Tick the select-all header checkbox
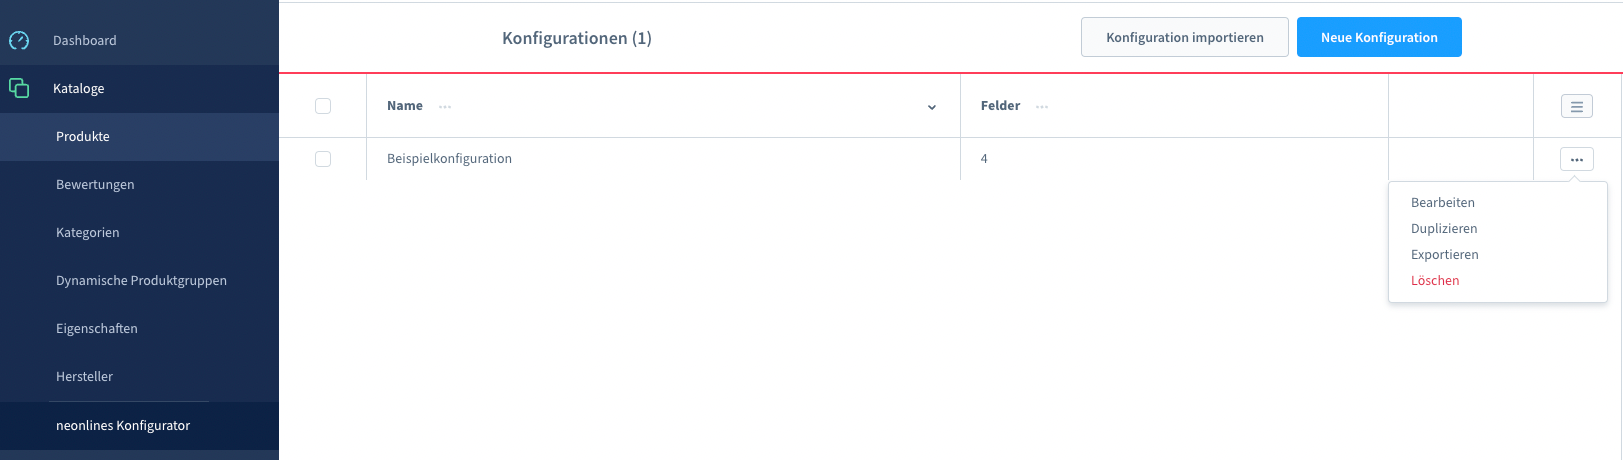Screen dimensions: 1623x460 click(x=323, y=106)
